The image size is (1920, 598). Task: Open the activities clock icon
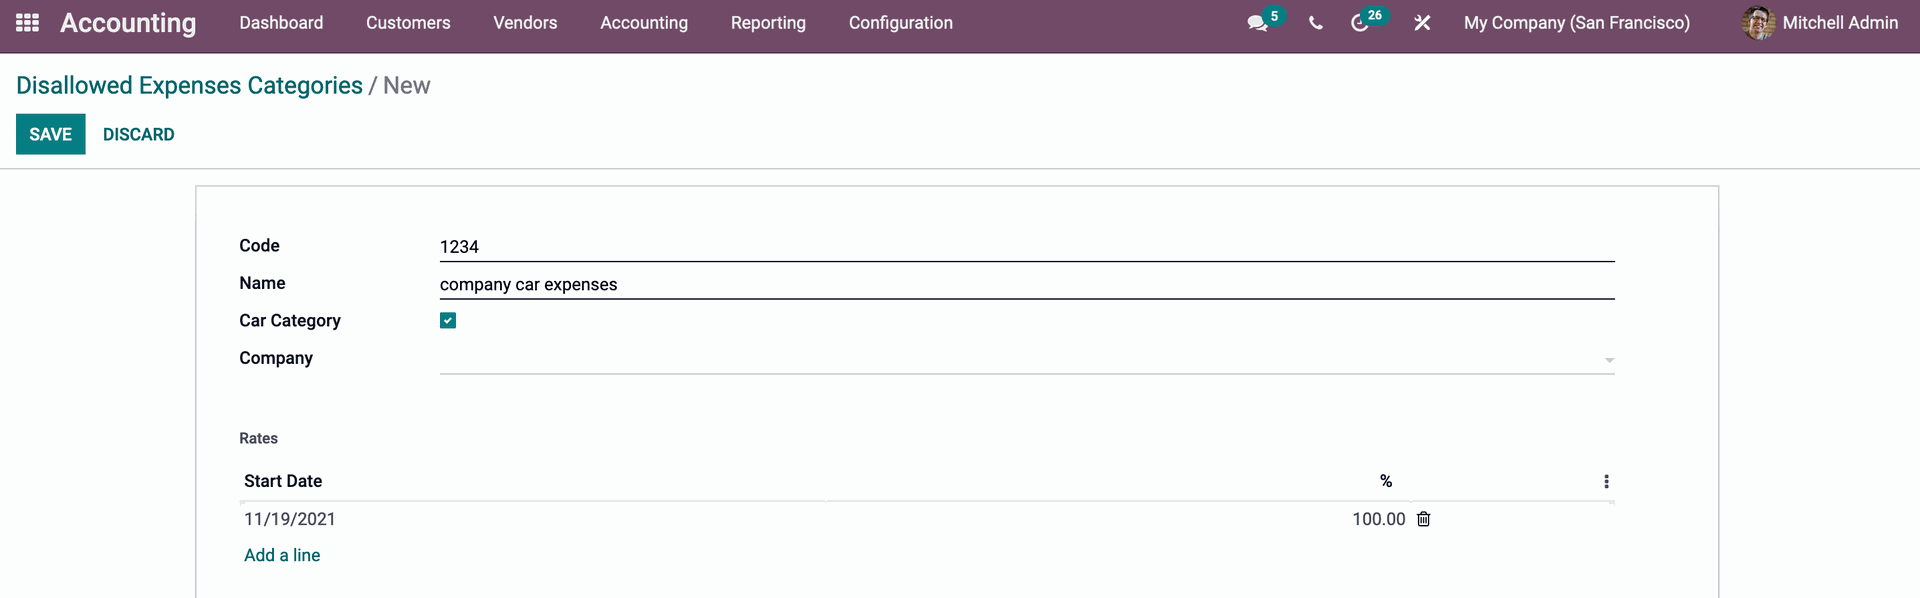coord(1359,23)
